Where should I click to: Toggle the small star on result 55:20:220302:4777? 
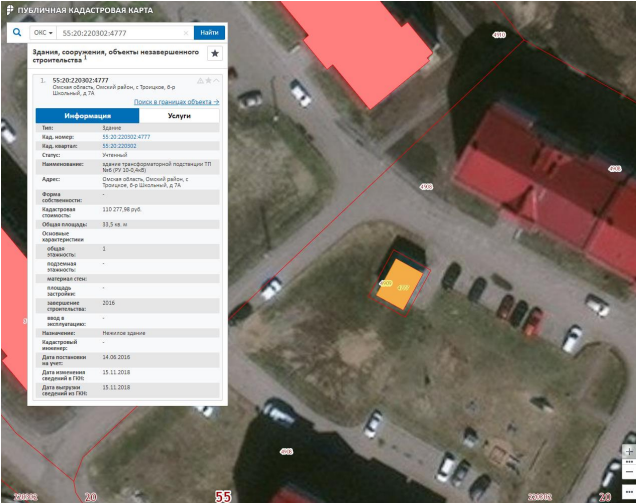pyautogui.click(x=208, y=80)
